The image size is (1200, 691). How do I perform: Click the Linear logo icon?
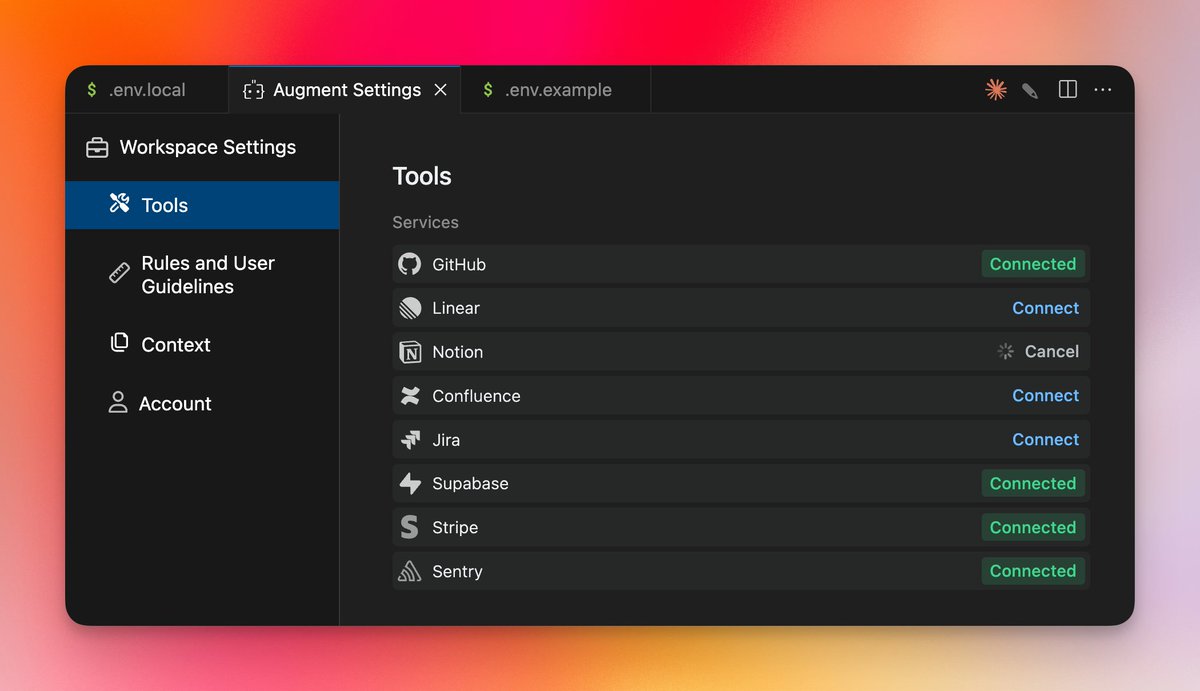410,308
